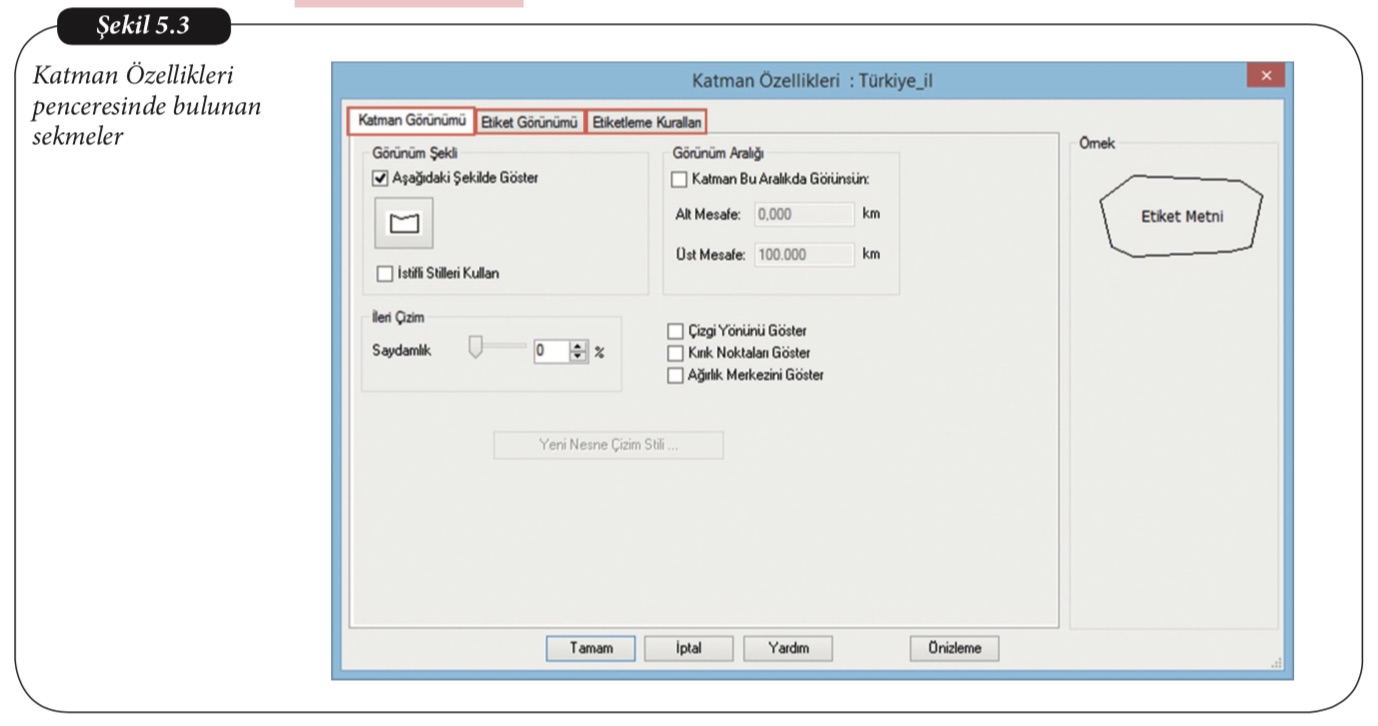Click the Önizleme preview button
Screen dimensions: 1378x726
[954, 648]
